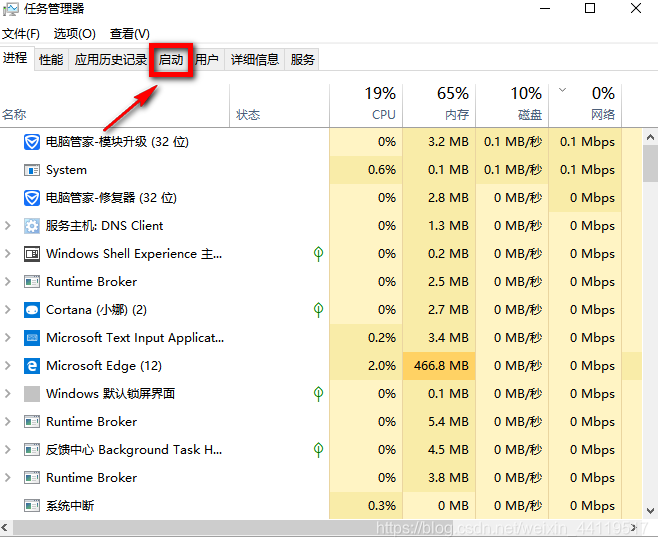Screen dimensions: 658x547
Task: Click the vertical scrollbar down arrow
Action: pyautogui.click(x=650, y=511)
